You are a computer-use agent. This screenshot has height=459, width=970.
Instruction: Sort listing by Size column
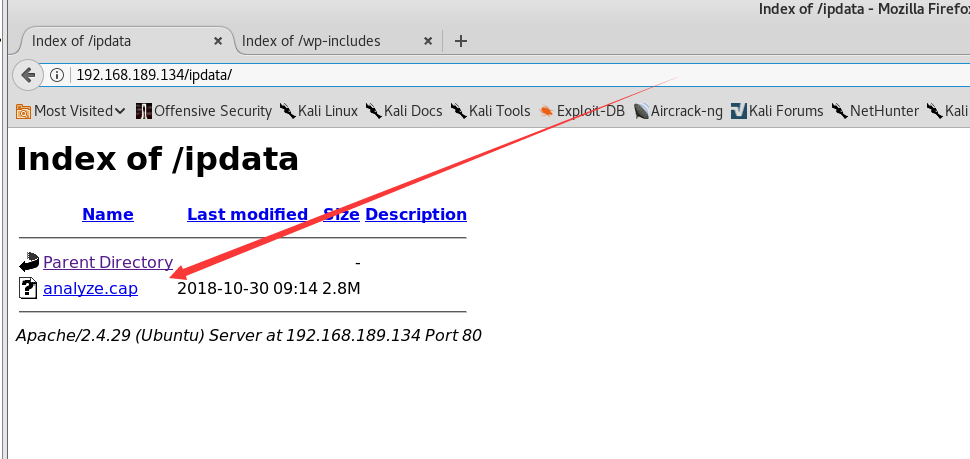pyautogui.click(x=341, y=215)
